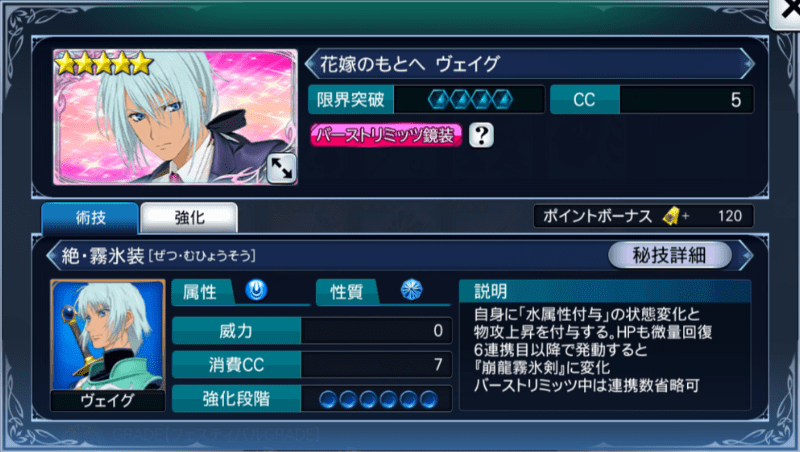Expand the Veigue card artwork with arrows icon

click(x=281, y=168)
